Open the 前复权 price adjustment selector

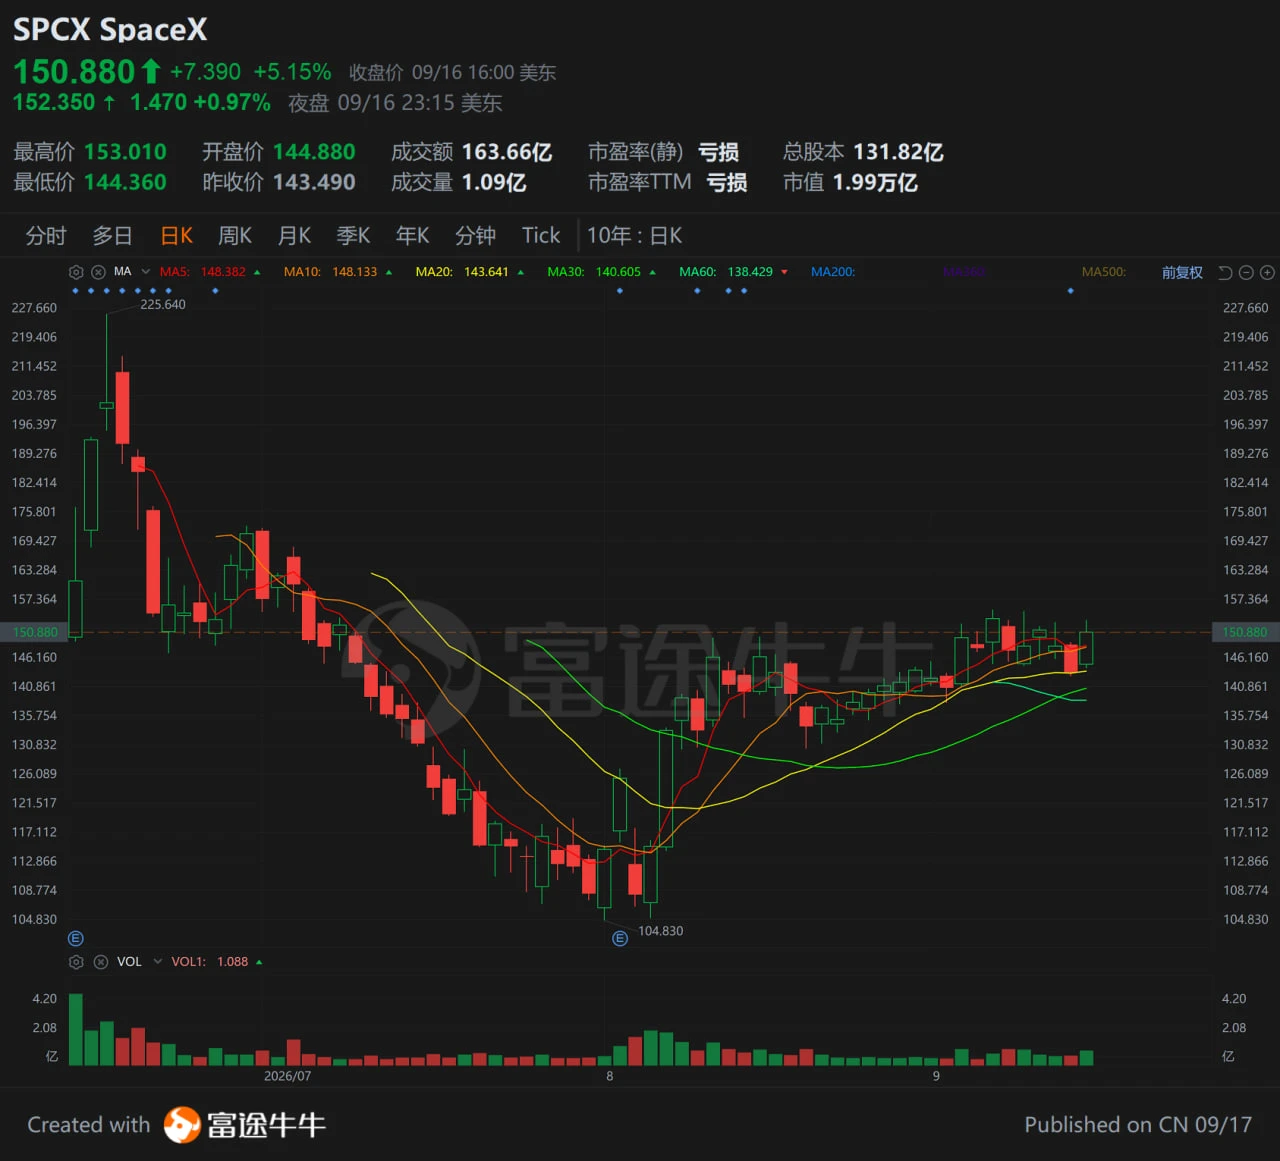point(1182,273)
